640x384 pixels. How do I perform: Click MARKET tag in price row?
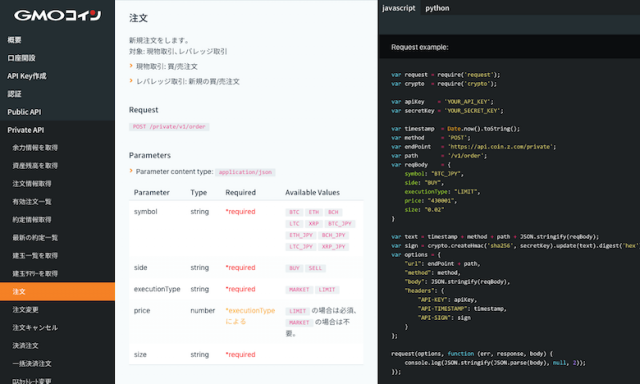pyautogui.click(x=299, y=322)
